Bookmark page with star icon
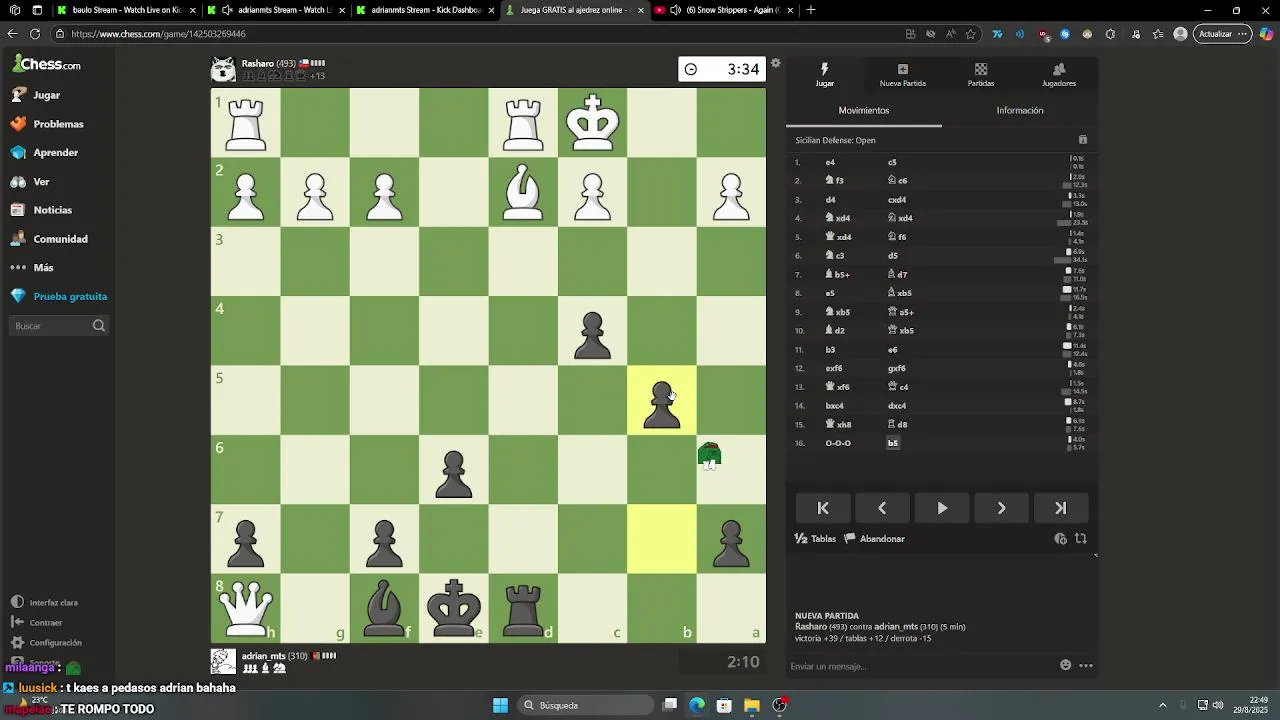The image size is (1280, 720). tap(970, 34)
